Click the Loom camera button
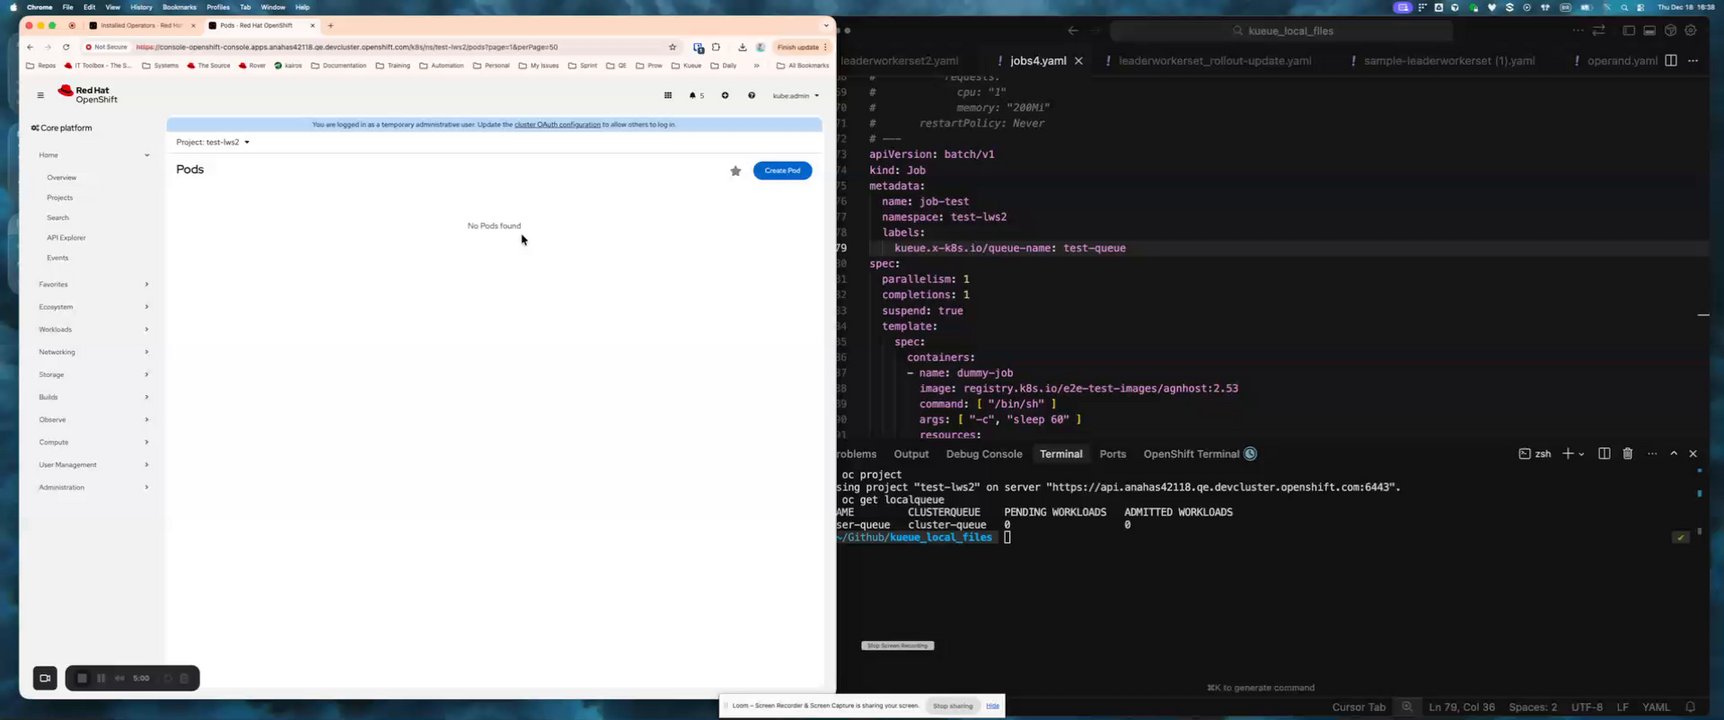 [44, 678]
